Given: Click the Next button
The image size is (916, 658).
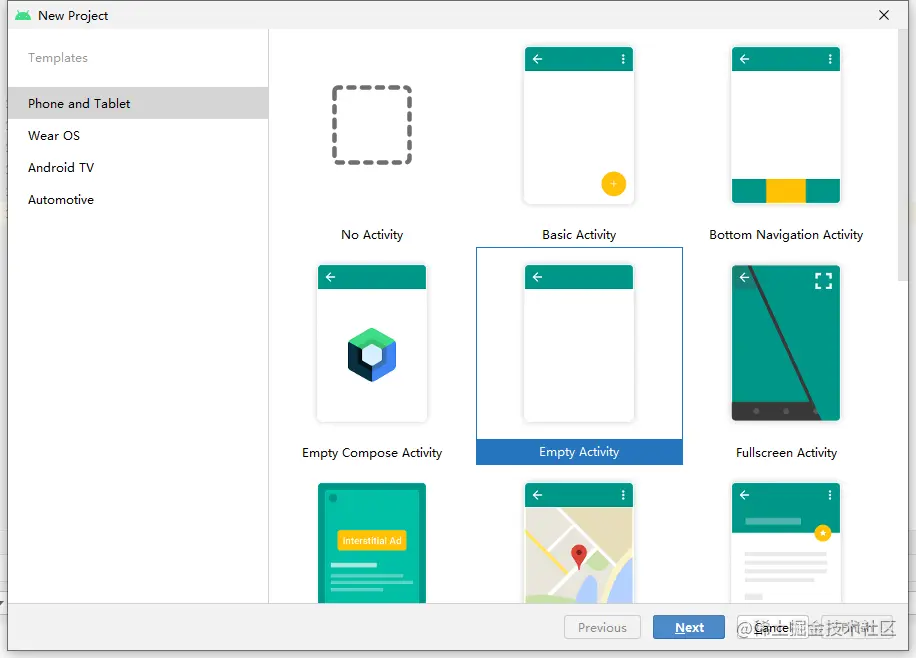Looking at the screenshot, I should pyautogui.click(x=689, y=627).
